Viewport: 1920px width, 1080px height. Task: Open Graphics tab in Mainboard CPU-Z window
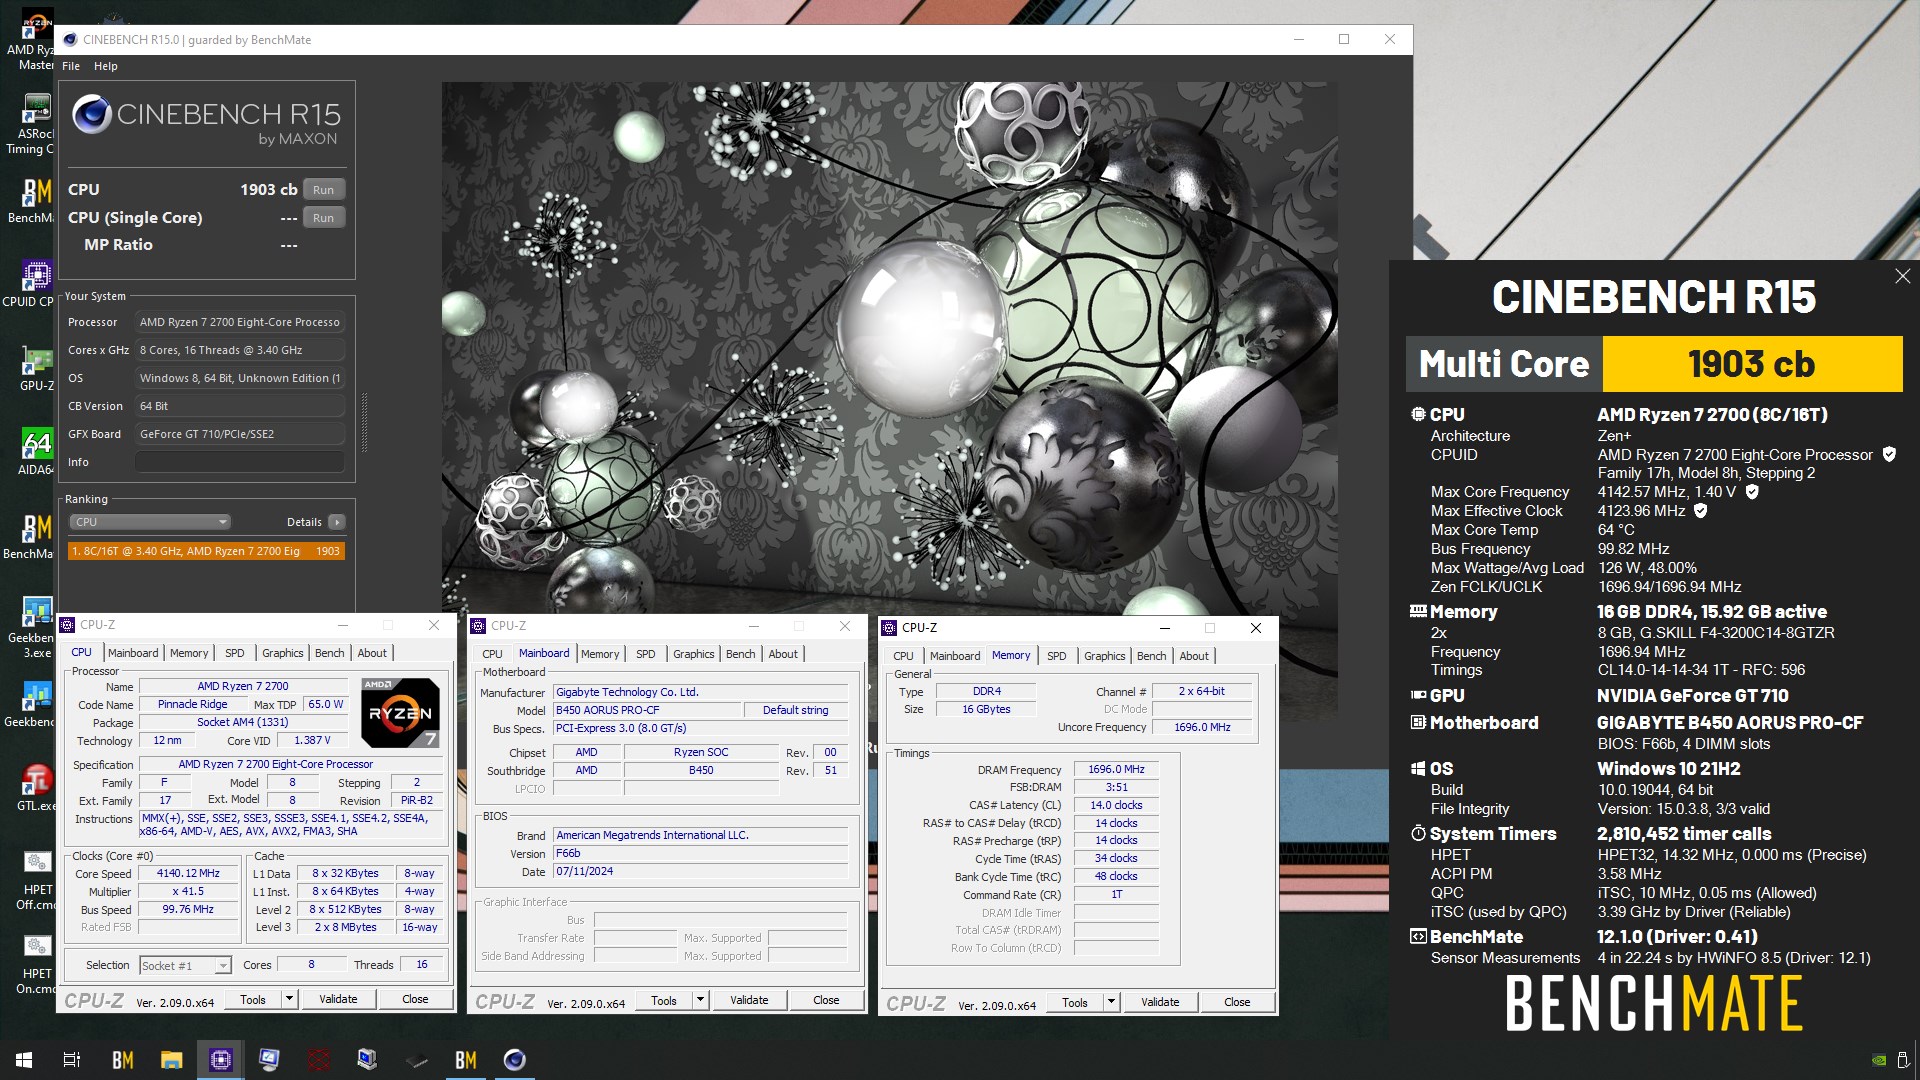click(x=693, y=654)
